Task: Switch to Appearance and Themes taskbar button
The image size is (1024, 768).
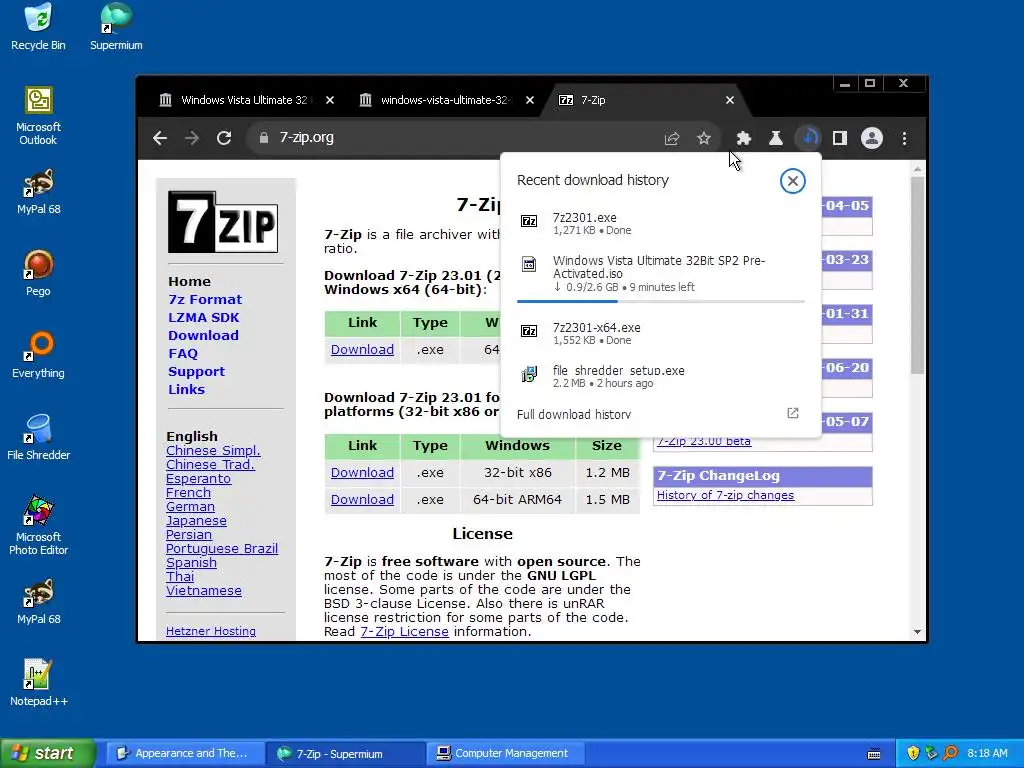Action: tap(184, 753)
